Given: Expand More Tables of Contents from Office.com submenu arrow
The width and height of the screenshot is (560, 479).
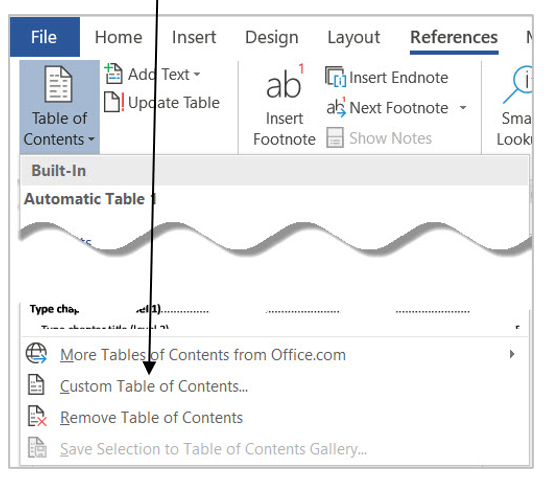Looking at the screenshot, I should [x=512, y=354].
